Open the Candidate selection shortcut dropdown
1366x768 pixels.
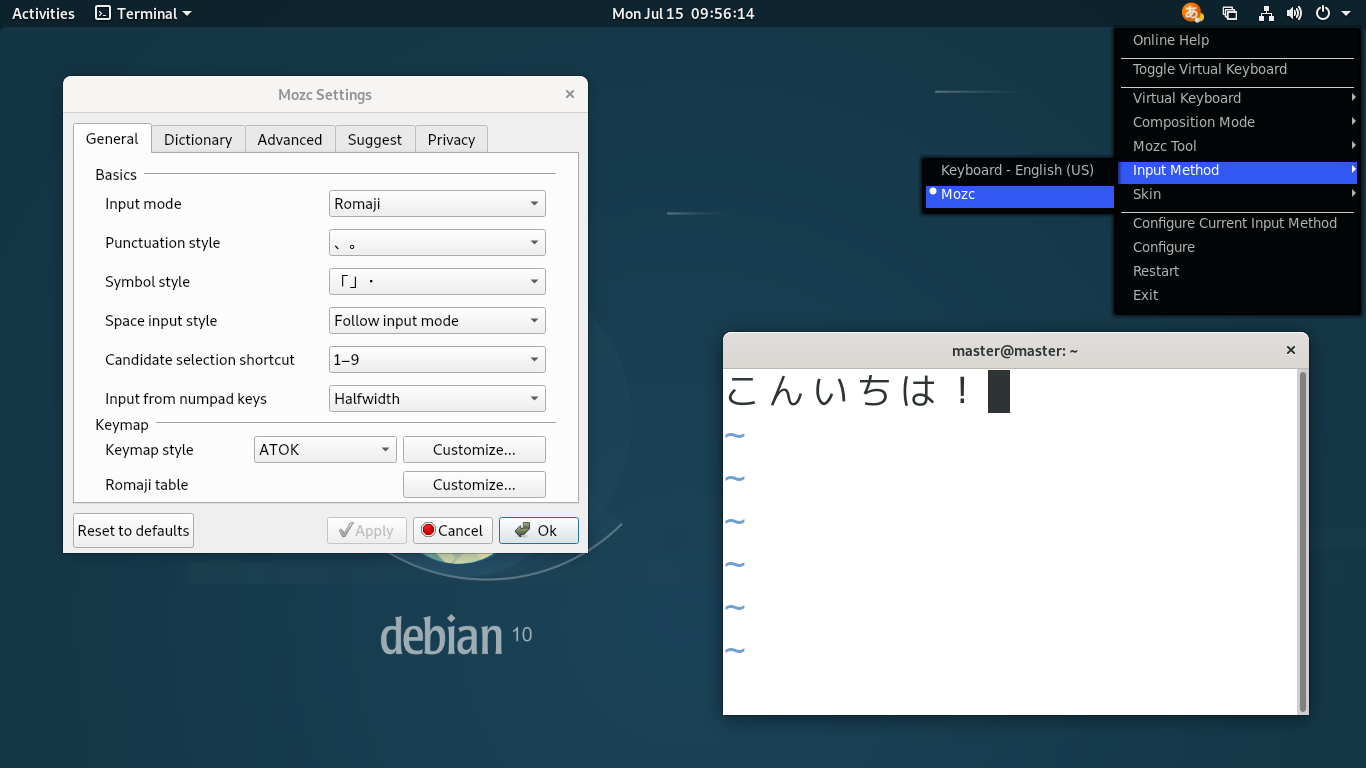pos(437,360)
